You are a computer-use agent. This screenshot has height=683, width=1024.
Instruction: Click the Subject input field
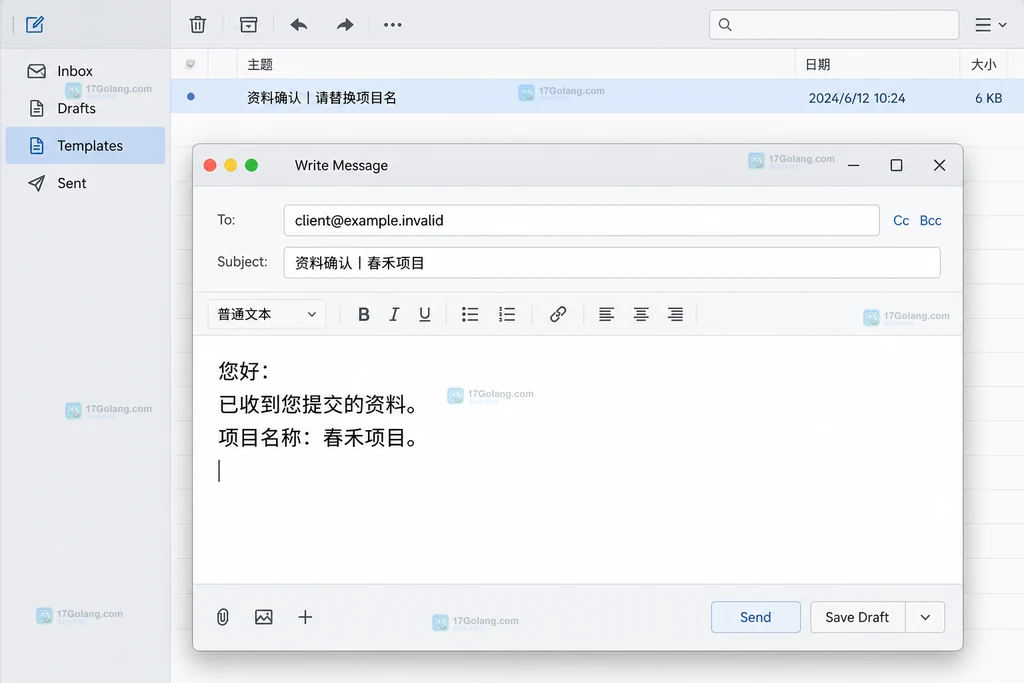point(612,262)
